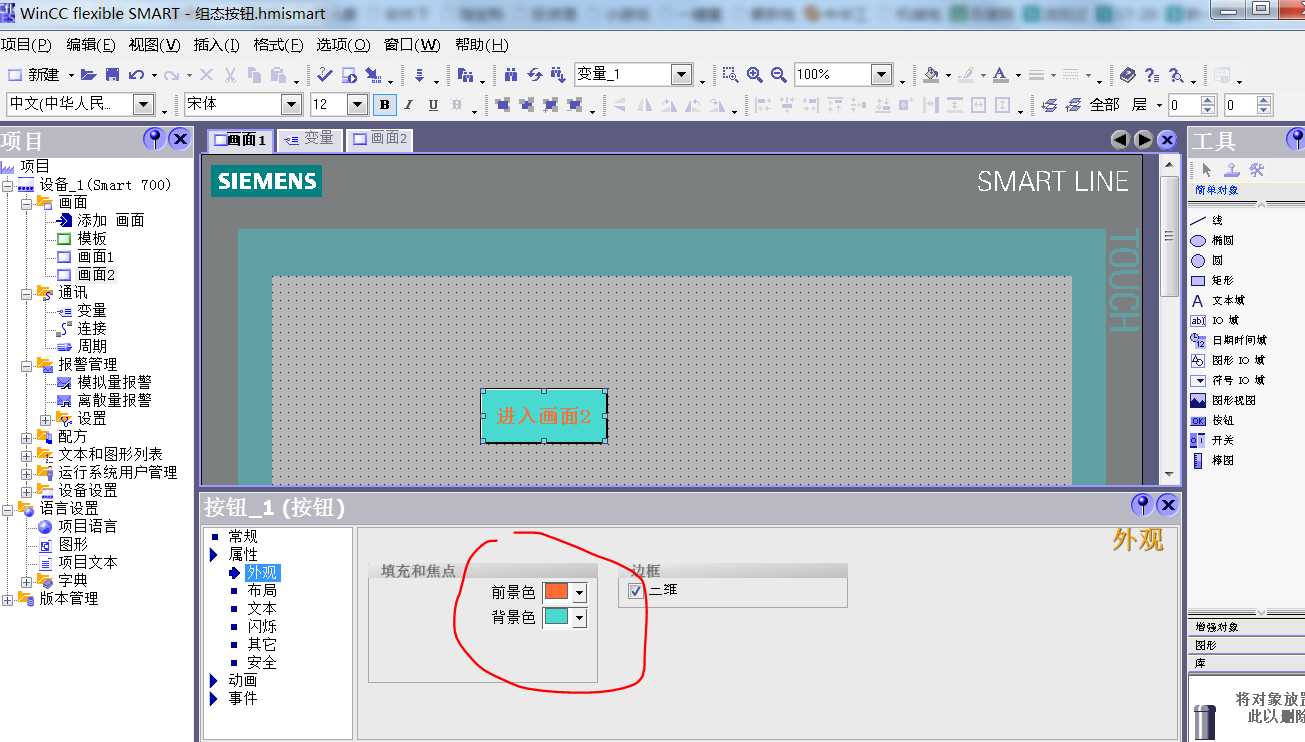Click the 新建 new button
Viewport: 1305px width, 742px height.
tap(34, 75)
